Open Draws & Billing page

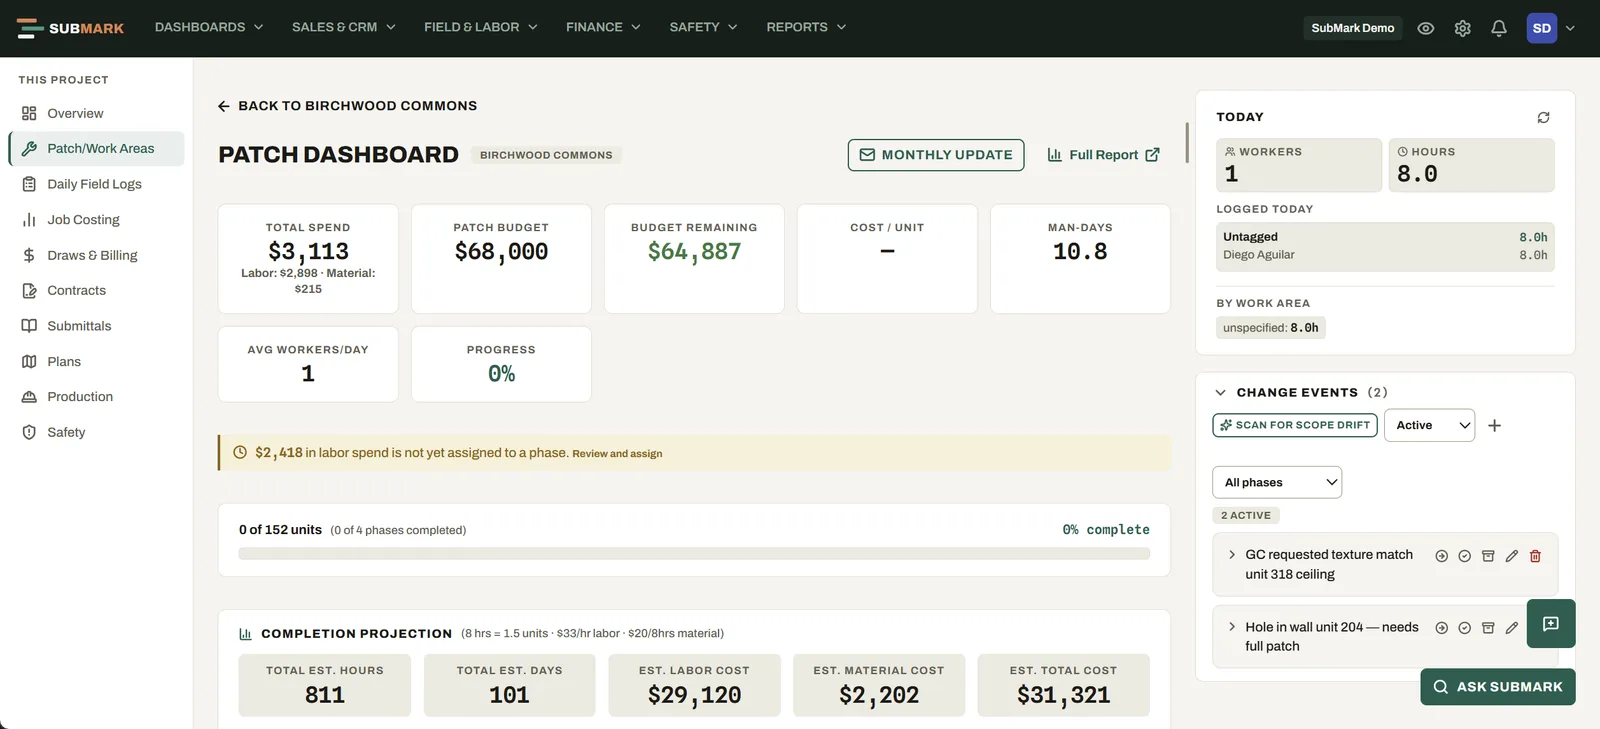[x=96, y=255]
